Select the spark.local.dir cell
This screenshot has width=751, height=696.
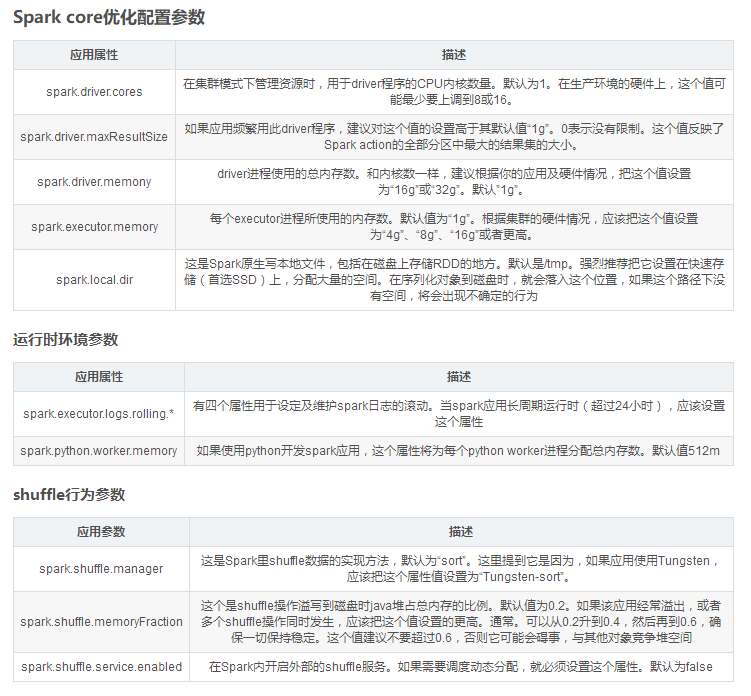(94, 280)
